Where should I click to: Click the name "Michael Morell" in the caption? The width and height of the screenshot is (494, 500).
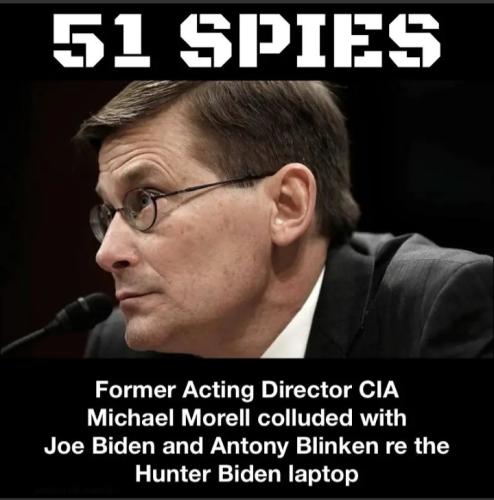[x=169, y=417]
